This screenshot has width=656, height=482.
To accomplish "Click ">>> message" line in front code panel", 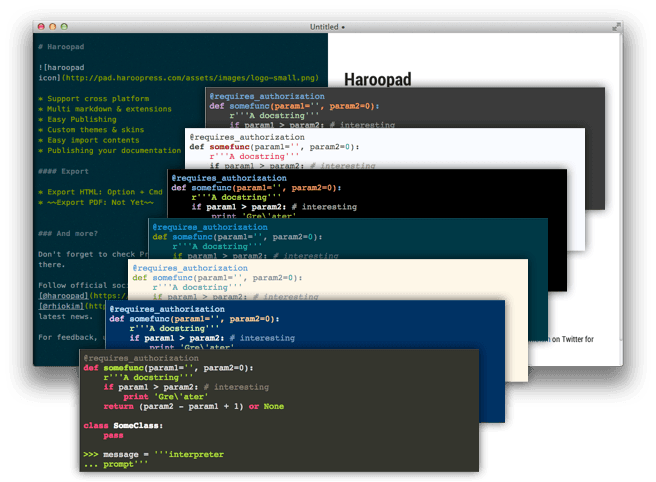I will coord(152,454).
